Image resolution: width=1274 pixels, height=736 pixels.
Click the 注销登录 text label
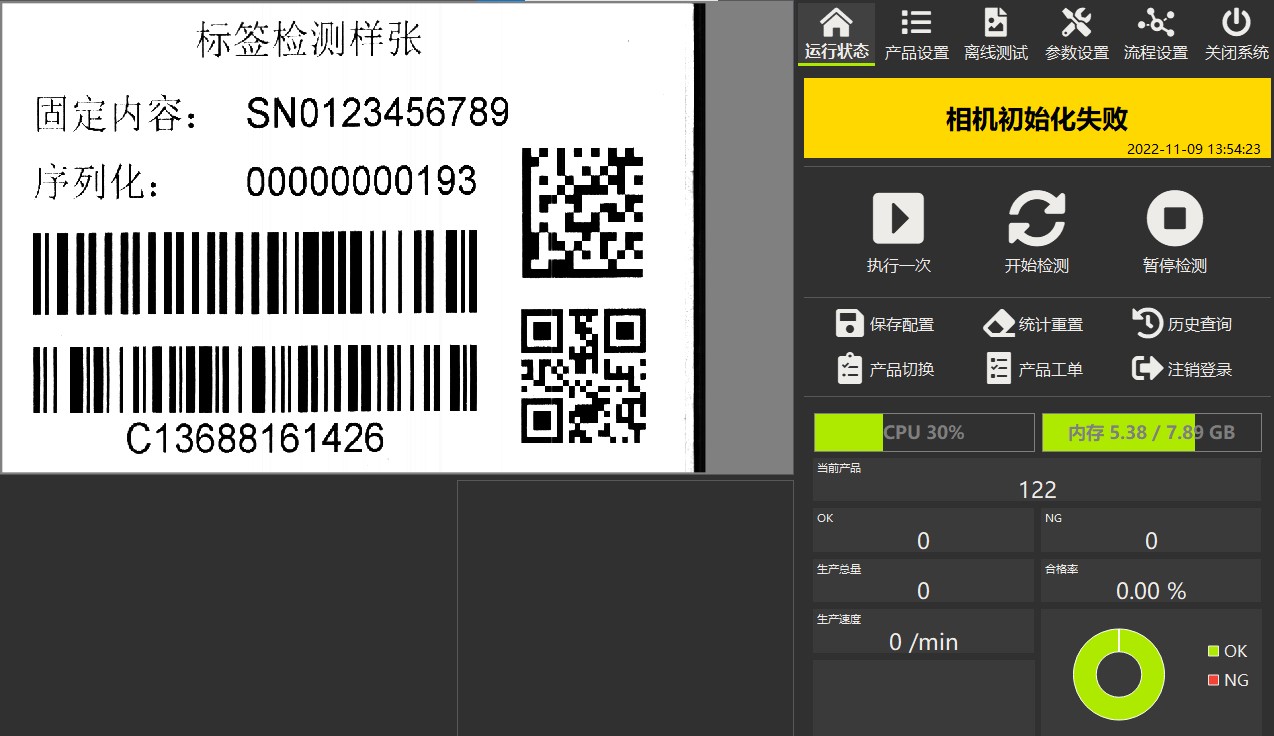coord(1200,370)
